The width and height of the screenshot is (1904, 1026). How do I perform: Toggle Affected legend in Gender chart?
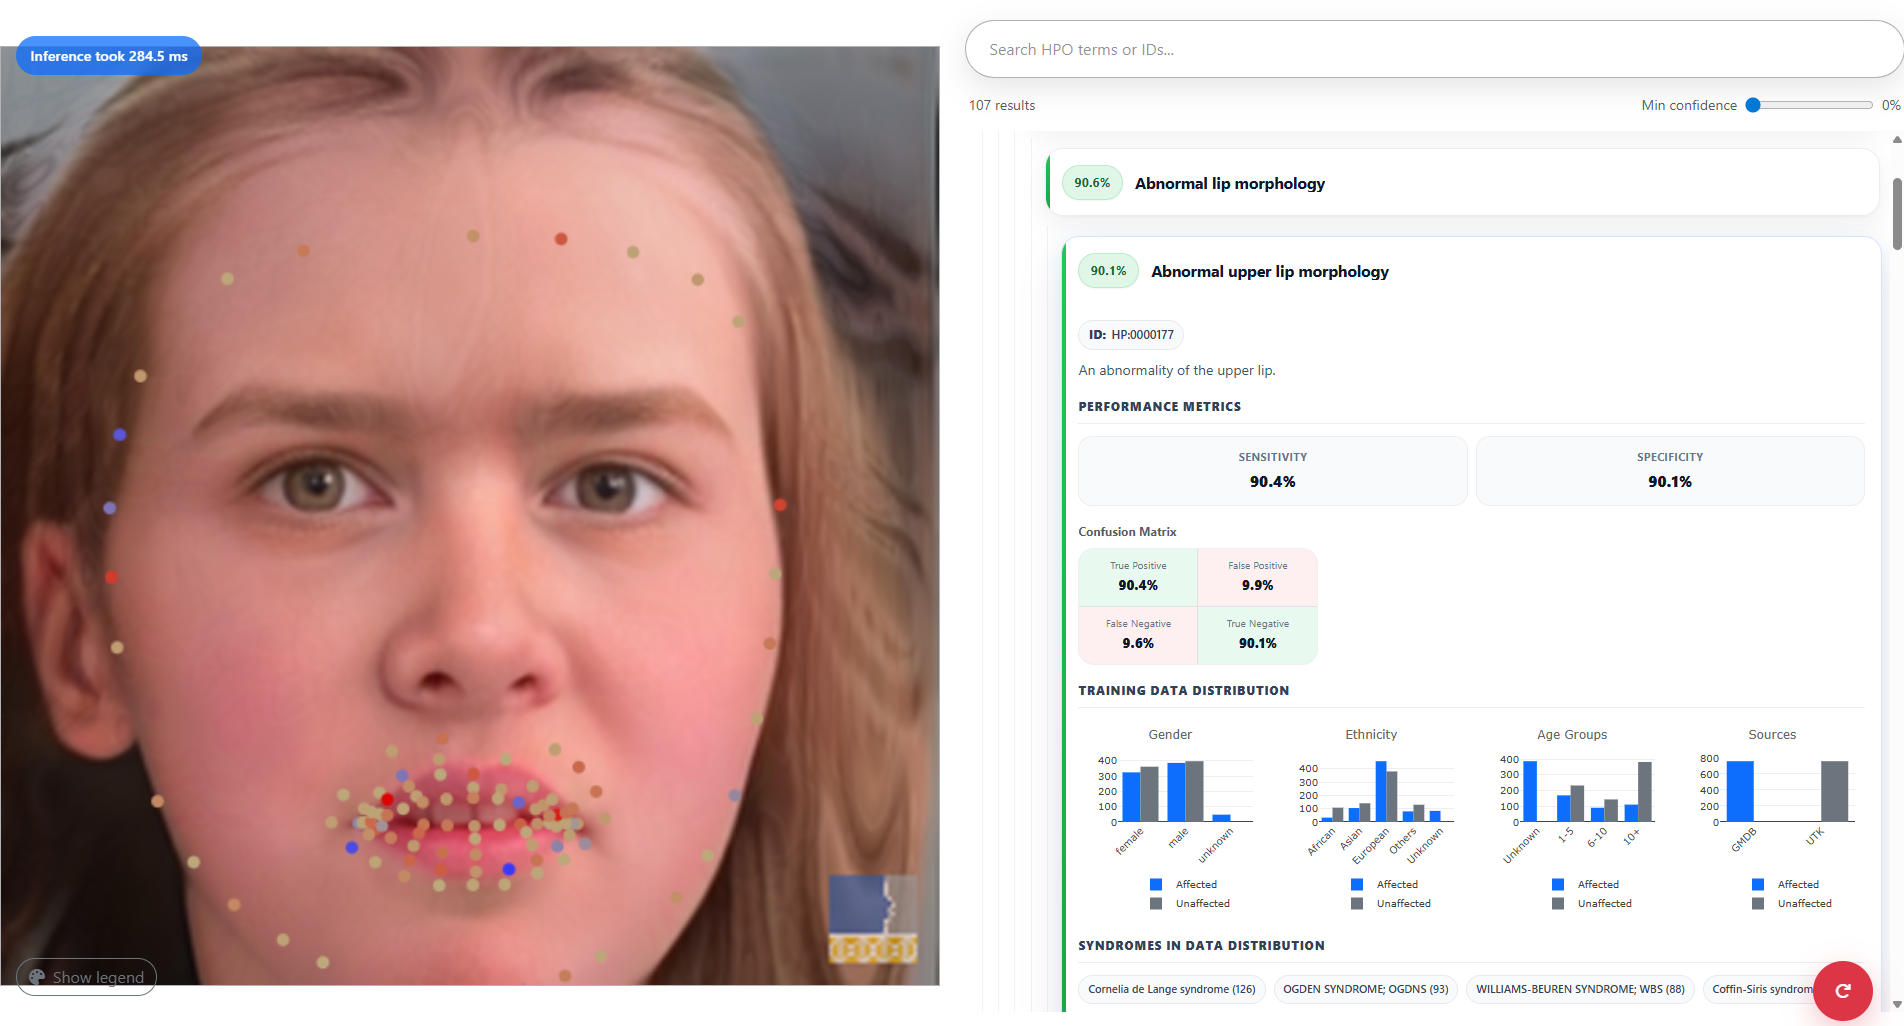(1184, 884)
